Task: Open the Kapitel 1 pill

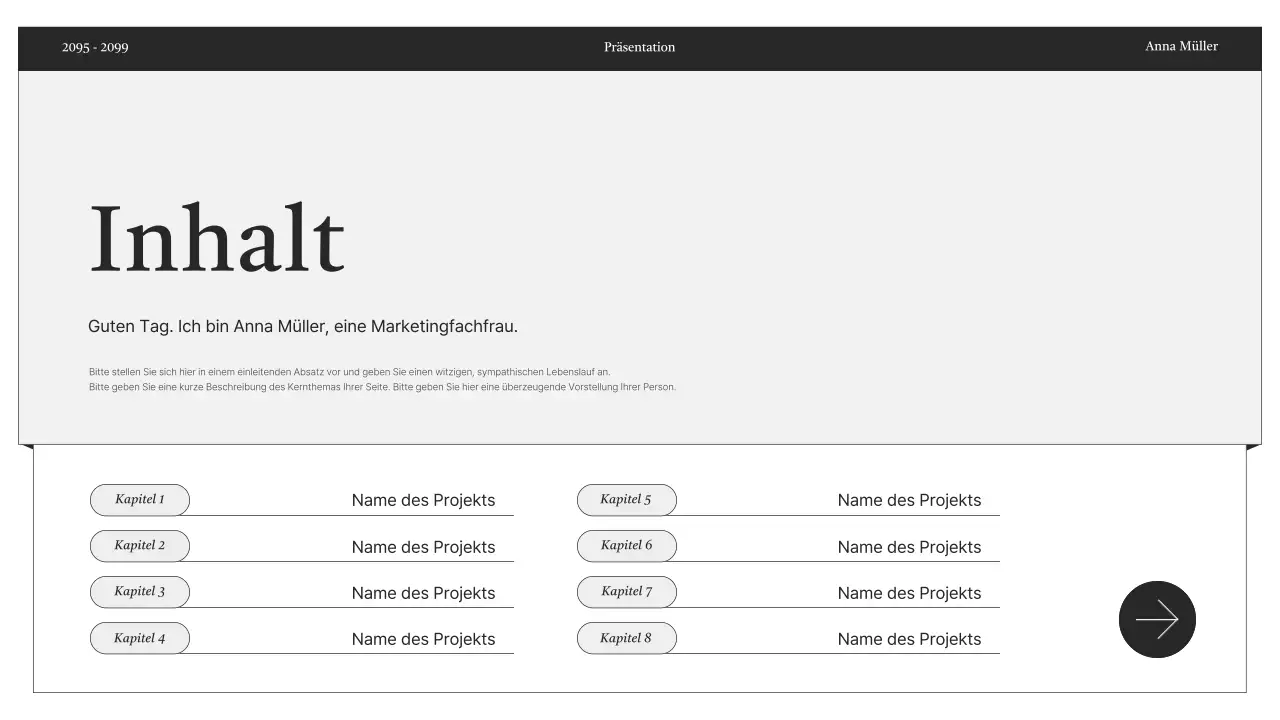Action: click(x=140, y=500)
